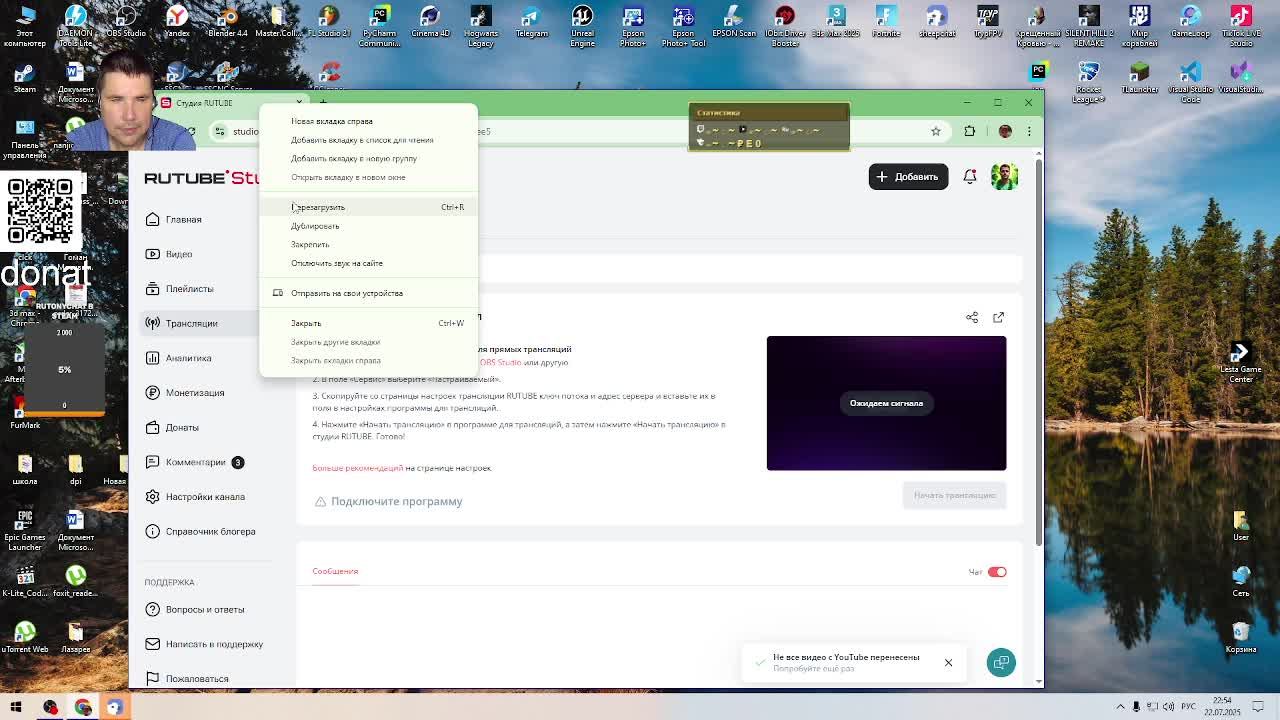
Task: Click the "Больше рекомендаций" link
Action: (357, 468)
